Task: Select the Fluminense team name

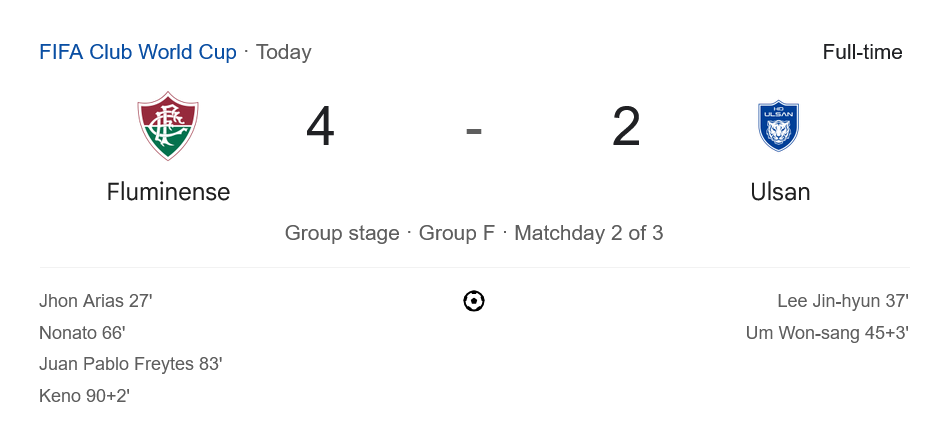Action: (x=168, y=191)
